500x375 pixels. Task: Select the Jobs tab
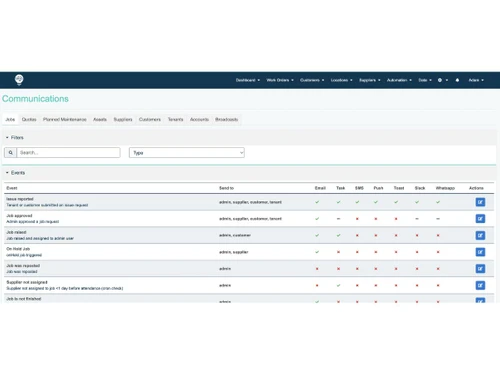[10, 119]
